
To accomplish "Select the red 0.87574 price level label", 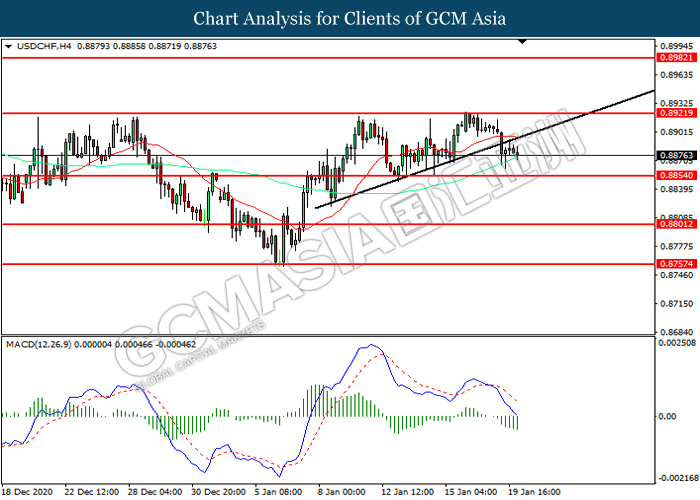I will (676, 264).
